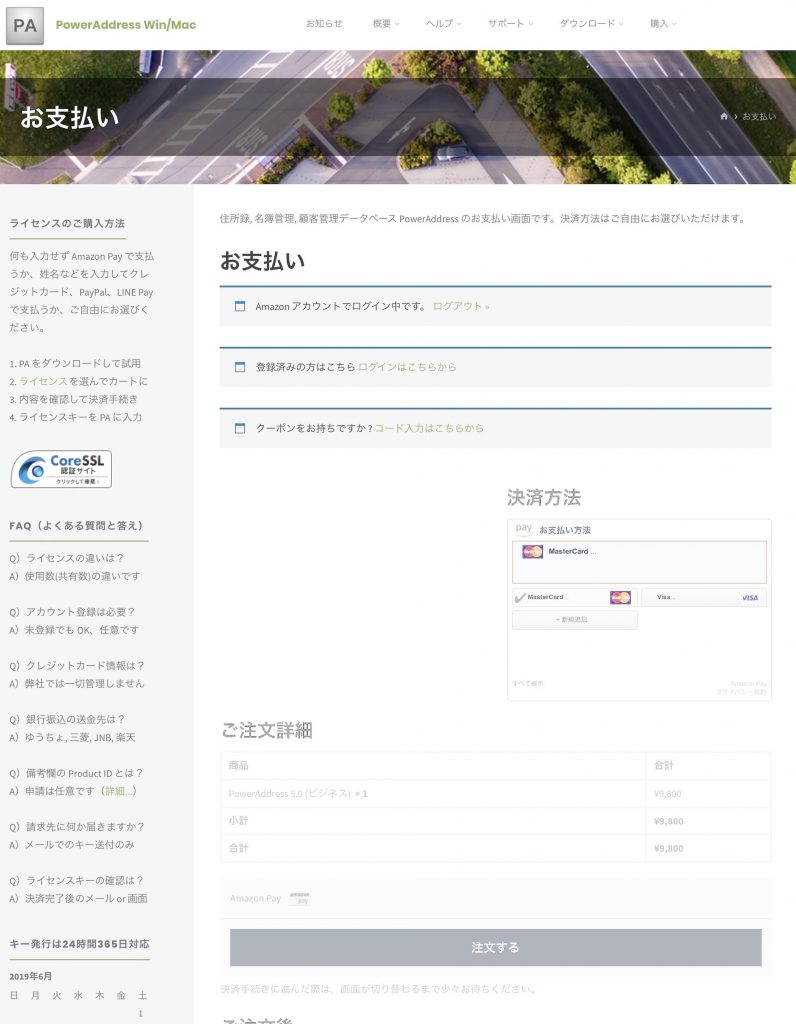Expand the 購入 dropdown menu
Image resolution: width=796 pixels, height=1024 pixels.
663,24
